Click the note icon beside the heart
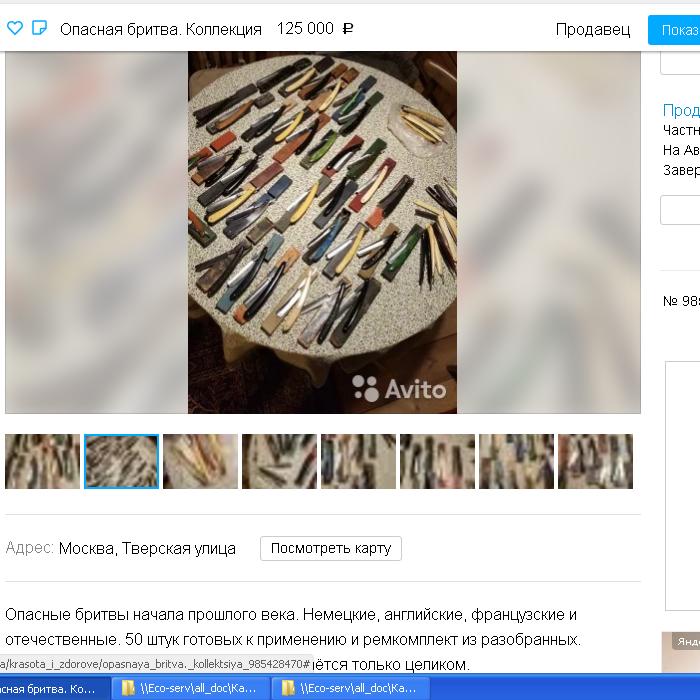This screenshot has height=700, width=700. (x=40, y=28)
